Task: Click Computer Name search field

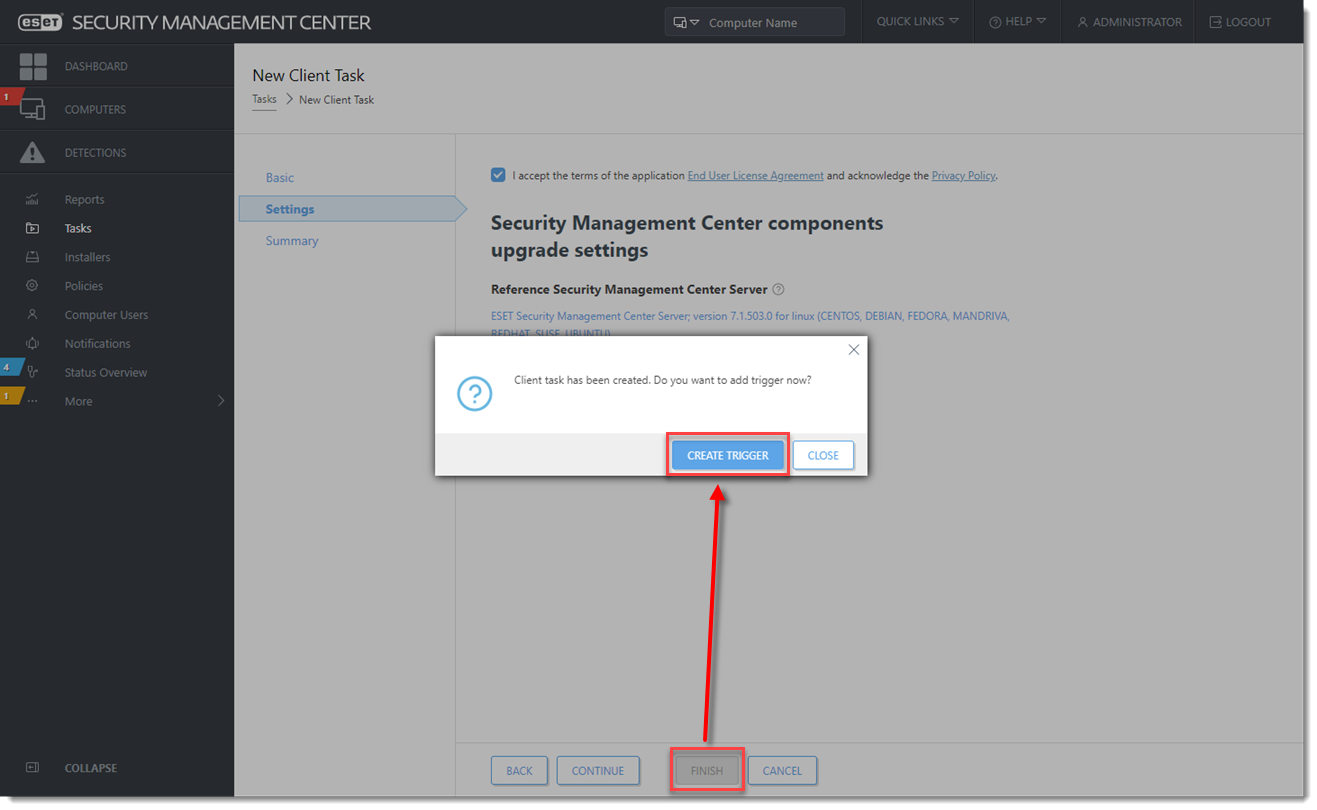Action: click(x=771, y=22)
